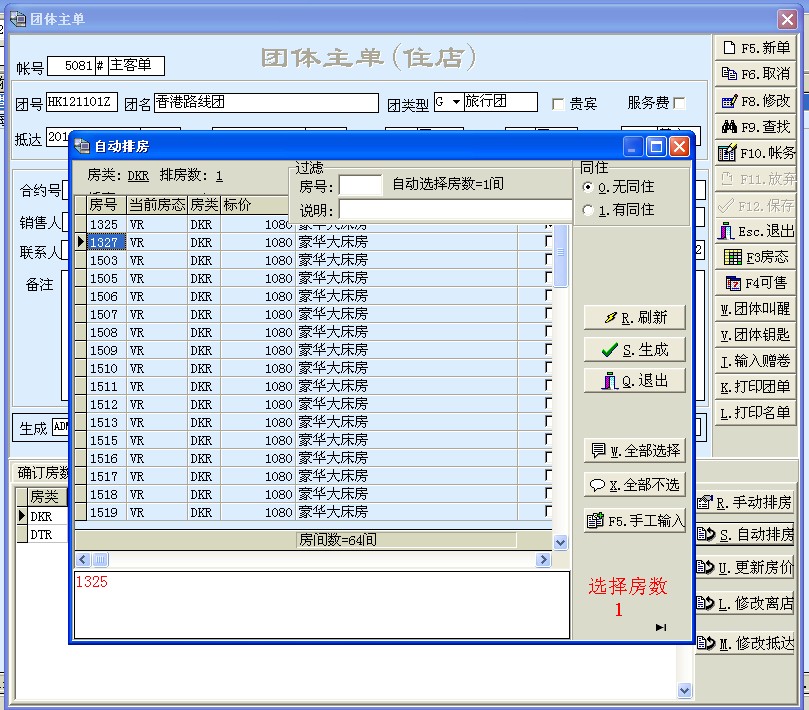Click R.手动排房 manual room assignment button
This screenshot has height=710, width=809.
tap(744, 503)
